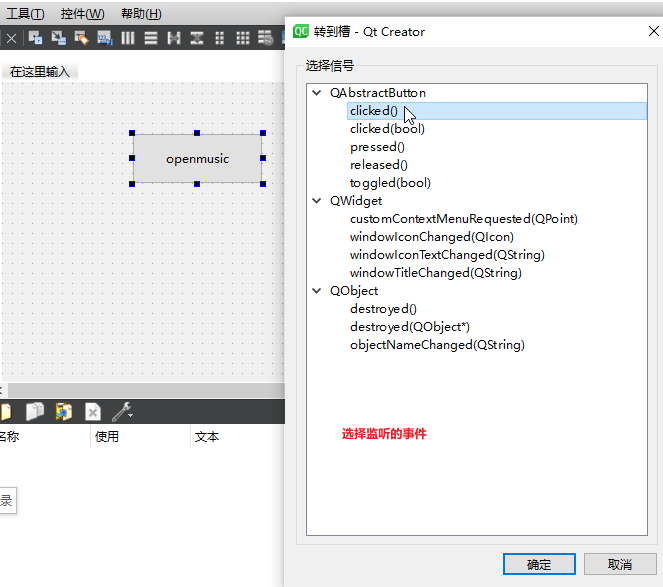This screenshot has height=587, width=663.
Task: Open the 控件(W) menu
Action: point(82,14)
